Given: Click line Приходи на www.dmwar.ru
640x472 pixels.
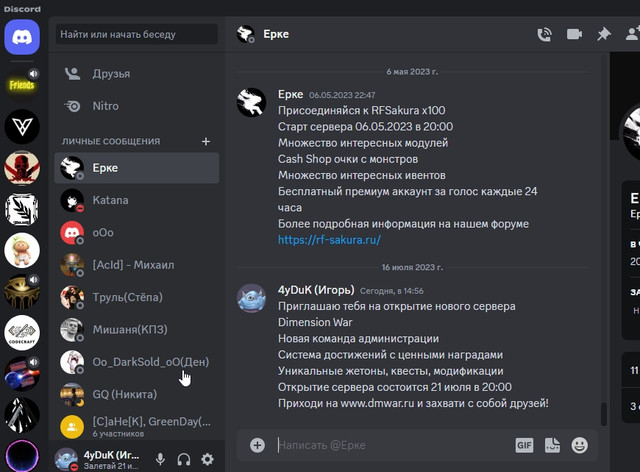Looking at the screenshot, I should pyautogui.click(x=413, y=403).
